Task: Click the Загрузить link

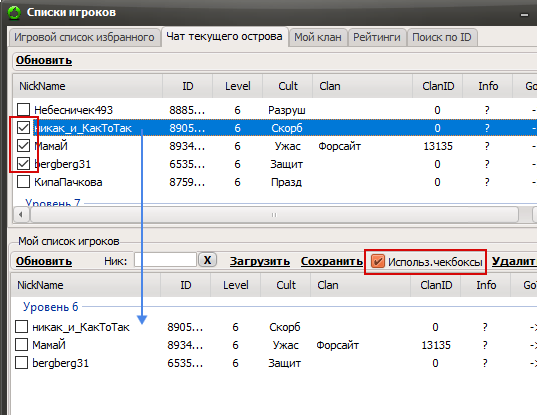Action: (260, 261)
